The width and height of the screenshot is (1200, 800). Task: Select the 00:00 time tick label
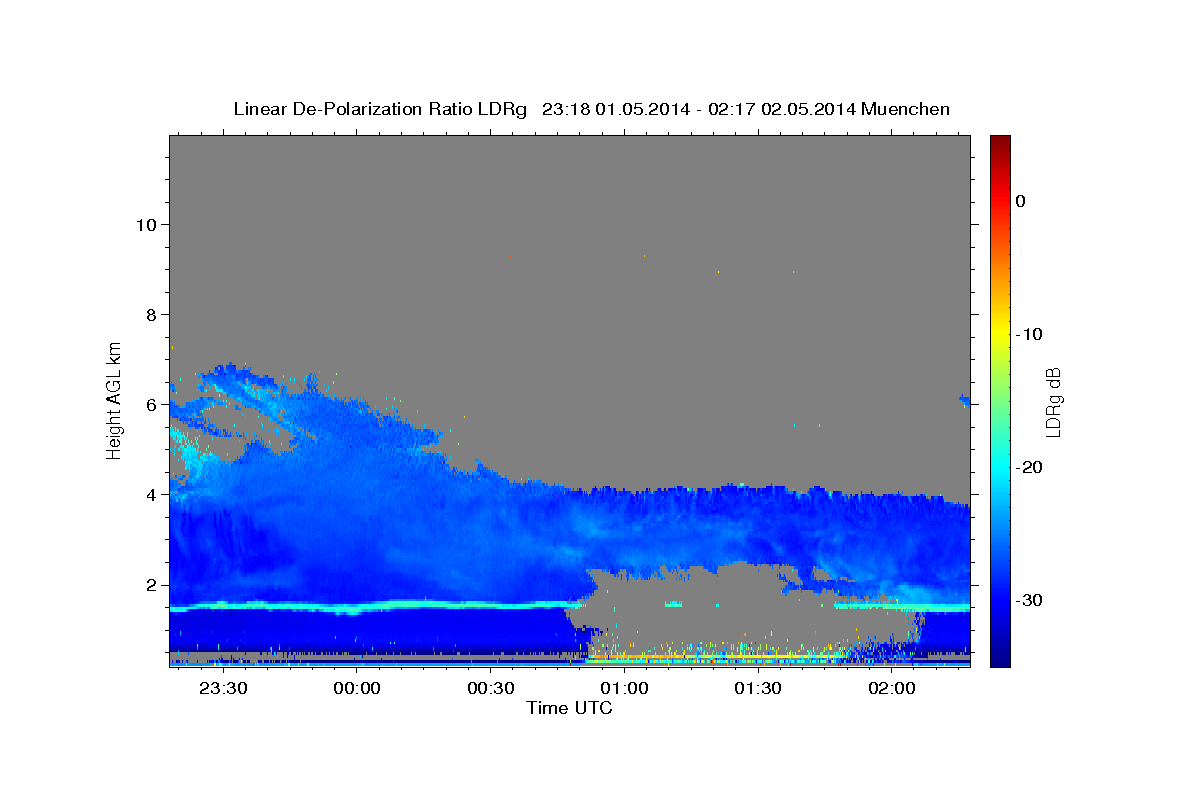point(357,688)
